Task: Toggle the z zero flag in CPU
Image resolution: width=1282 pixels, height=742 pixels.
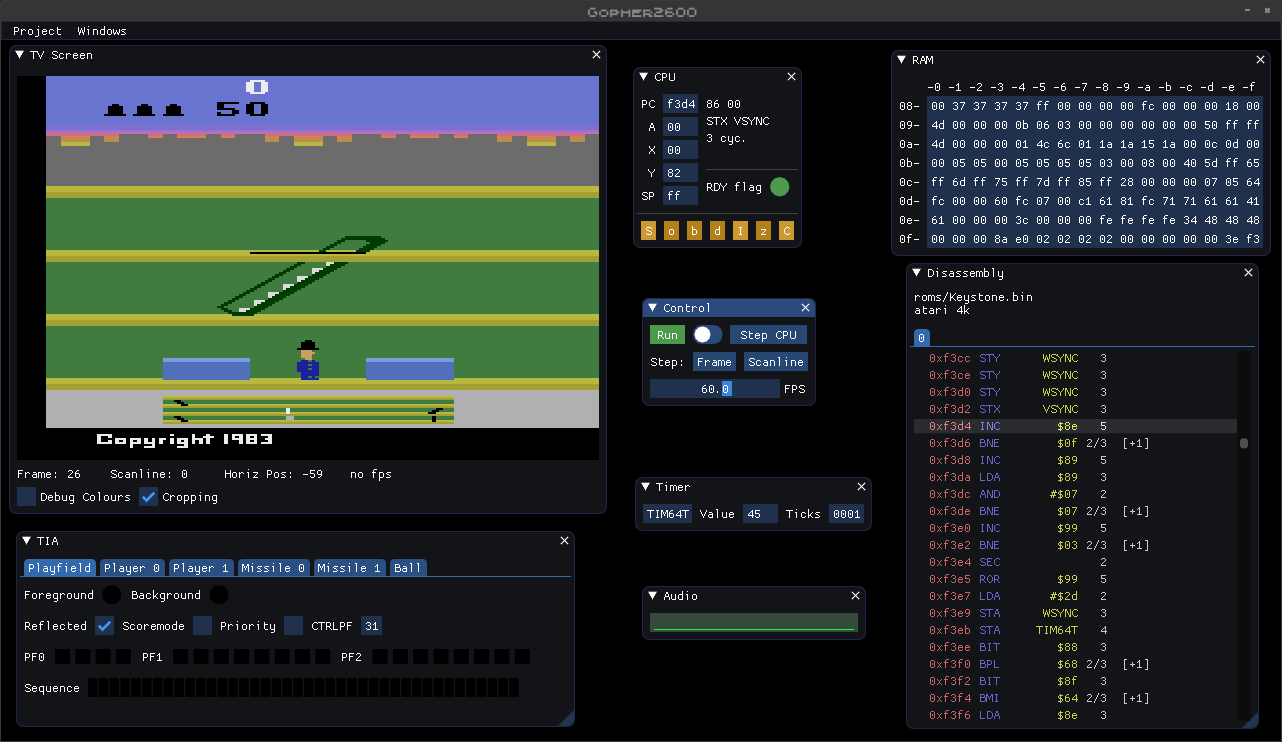Action: (x=763, y=232)
